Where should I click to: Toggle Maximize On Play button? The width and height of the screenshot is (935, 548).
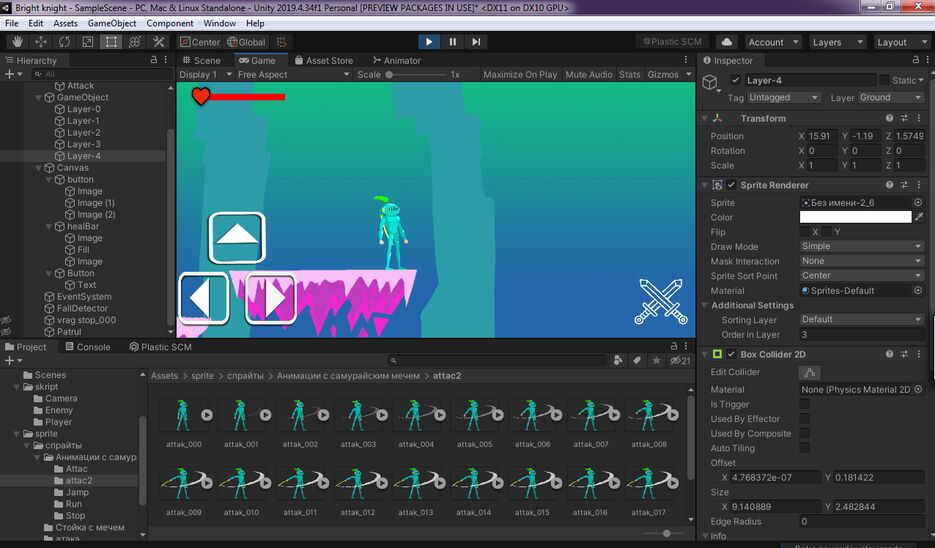(x=520, y=75)
